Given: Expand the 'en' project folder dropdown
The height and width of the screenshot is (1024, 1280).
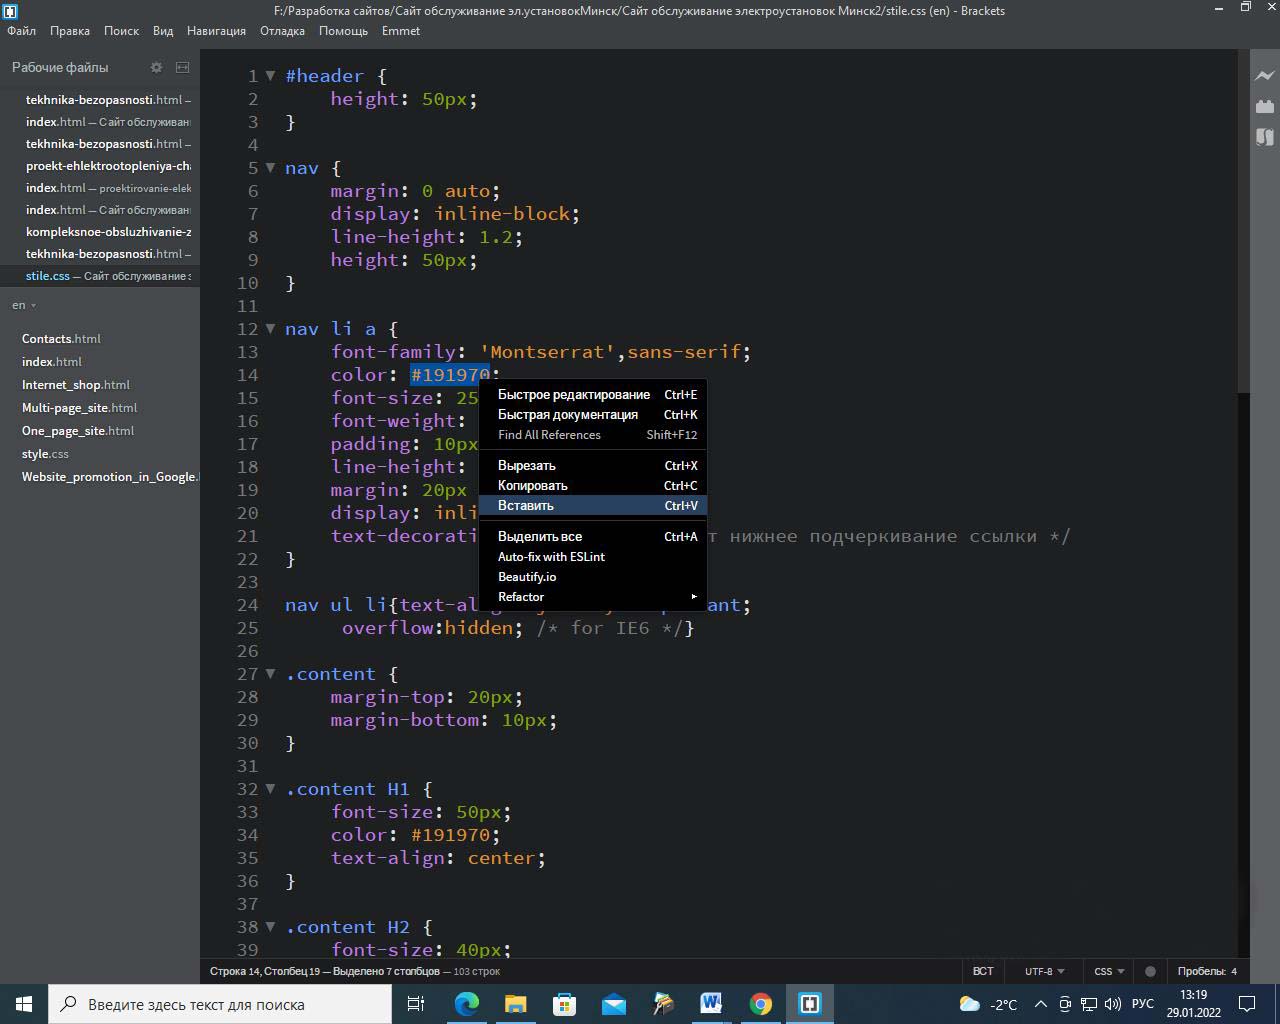Looking at the screenshot, I should (x=24, y=305).
